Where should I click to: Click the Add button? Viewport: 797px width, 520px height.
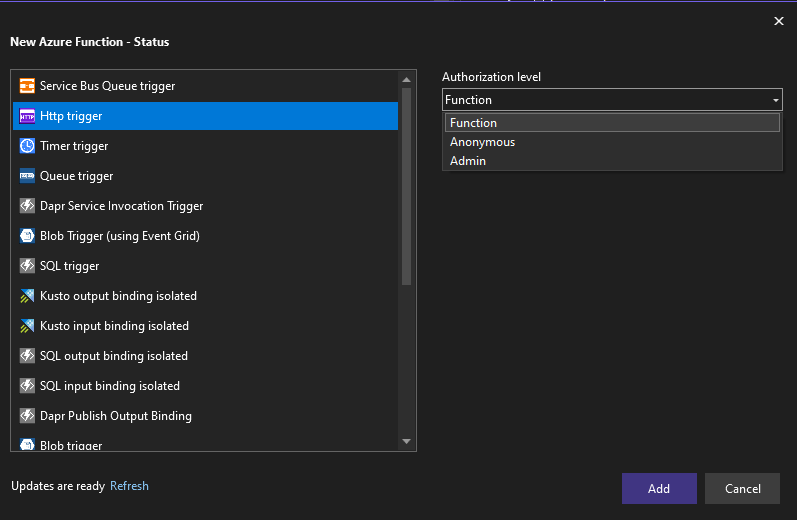coord(659,488)
